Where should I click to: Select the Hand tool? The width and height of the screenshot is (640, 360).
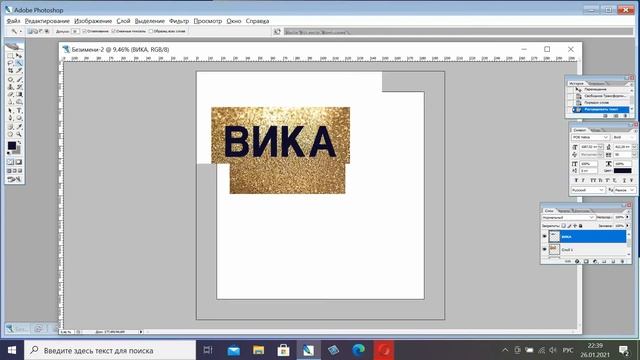(x=11, y=134)
